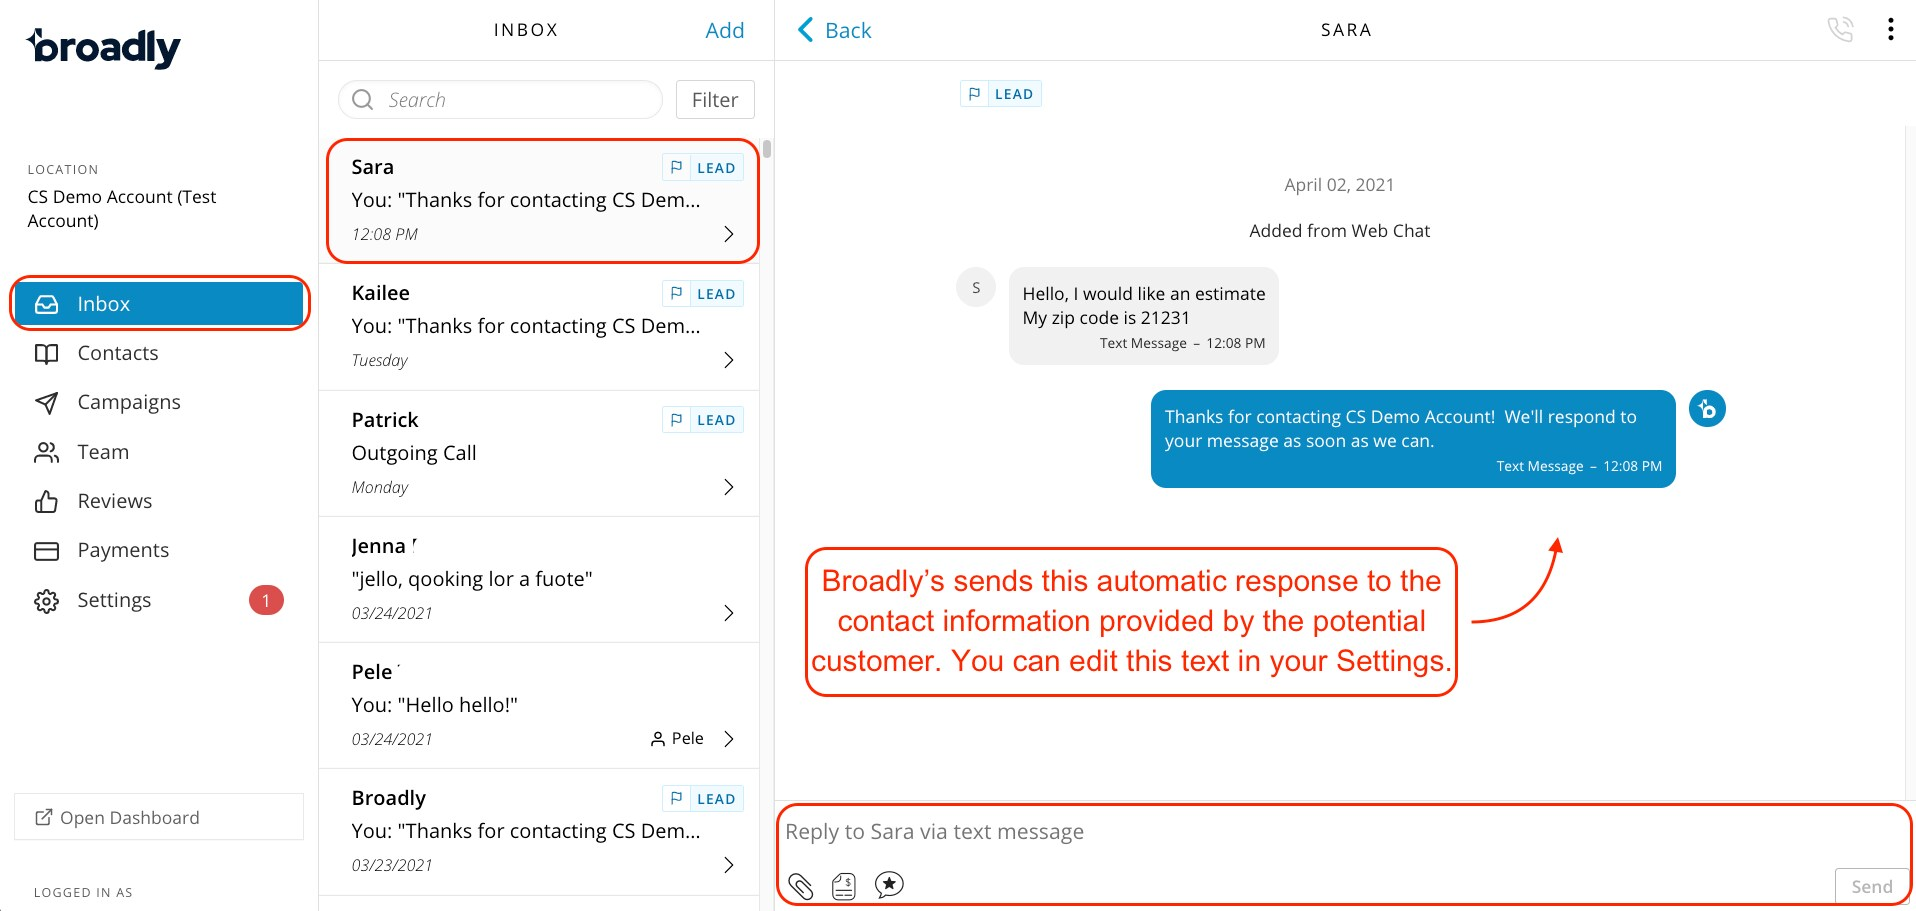View the Reviews section
This screenshot has width=1916, height=911.
[x=115, y=500]
